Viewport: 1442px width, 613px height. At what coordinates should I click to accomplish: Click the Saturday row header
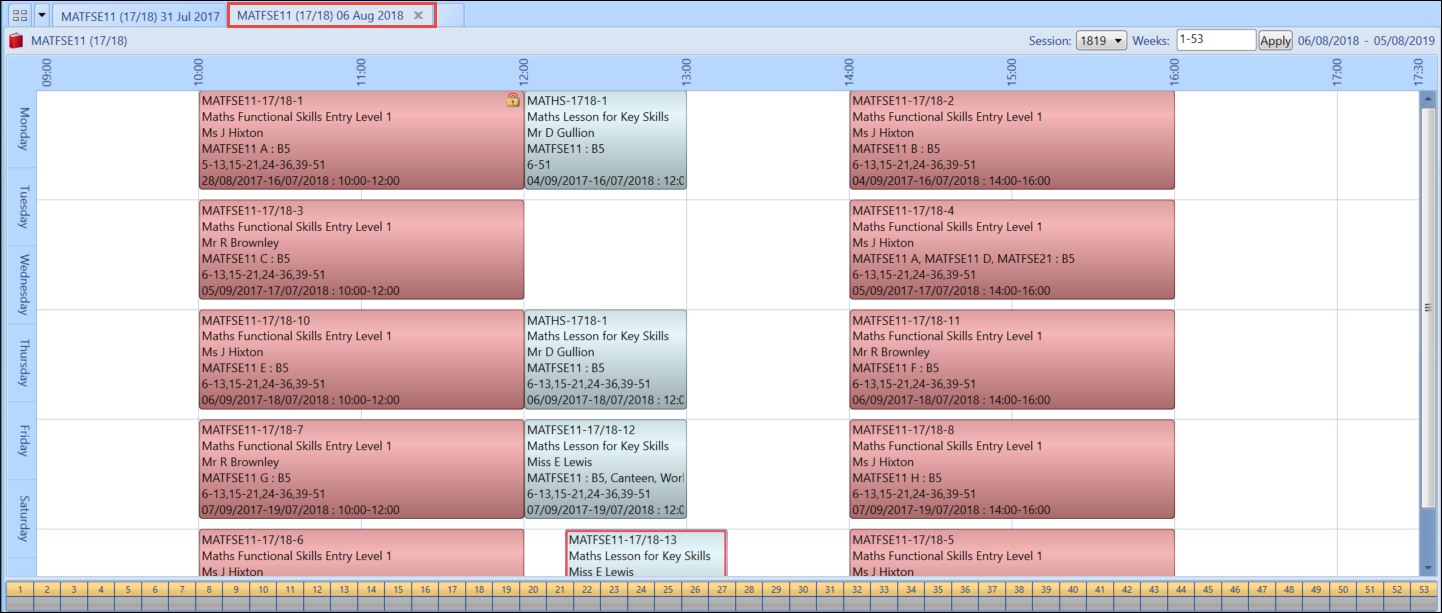pyautogui.click(x=23, y=519)
